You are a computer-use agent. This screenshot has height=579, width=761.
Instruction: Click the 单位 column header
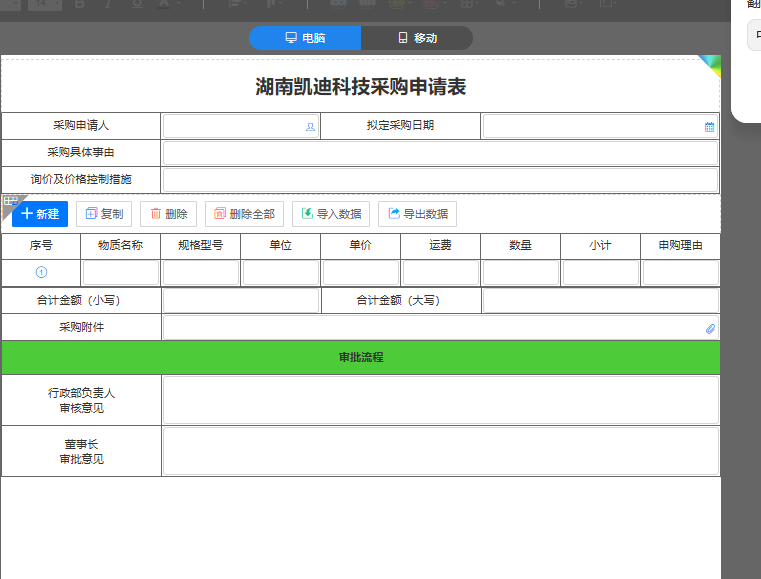pos(281,246)
